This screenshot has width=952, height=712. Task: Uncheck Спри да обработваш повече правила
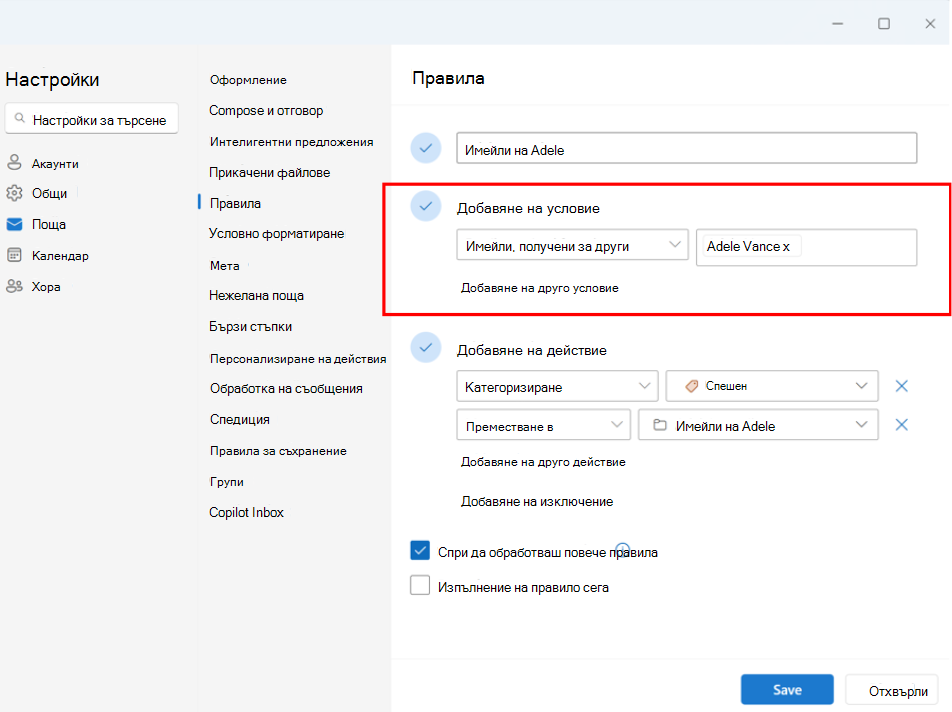(x=420, y=551)
